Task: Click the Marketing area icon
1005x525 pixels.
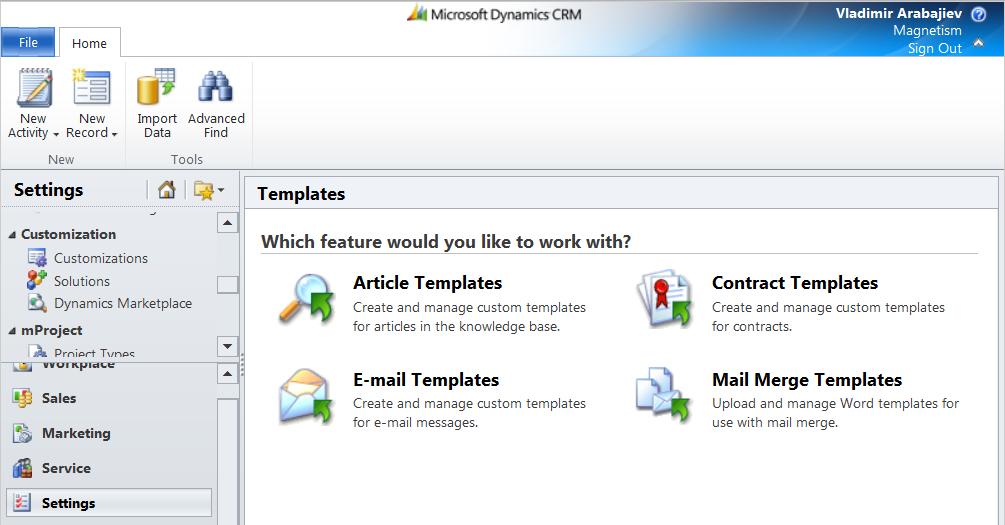Action: click(22, 433)
